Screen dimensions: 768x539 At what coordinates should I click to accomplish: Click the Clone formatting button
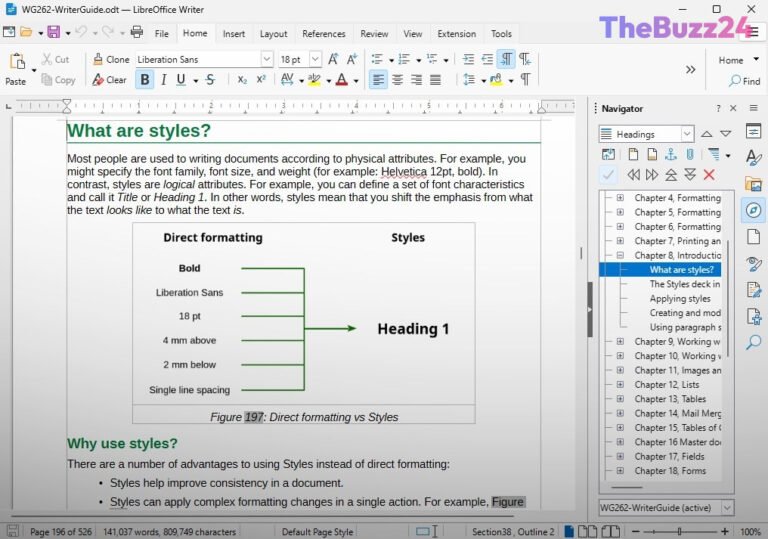(111, 59)
